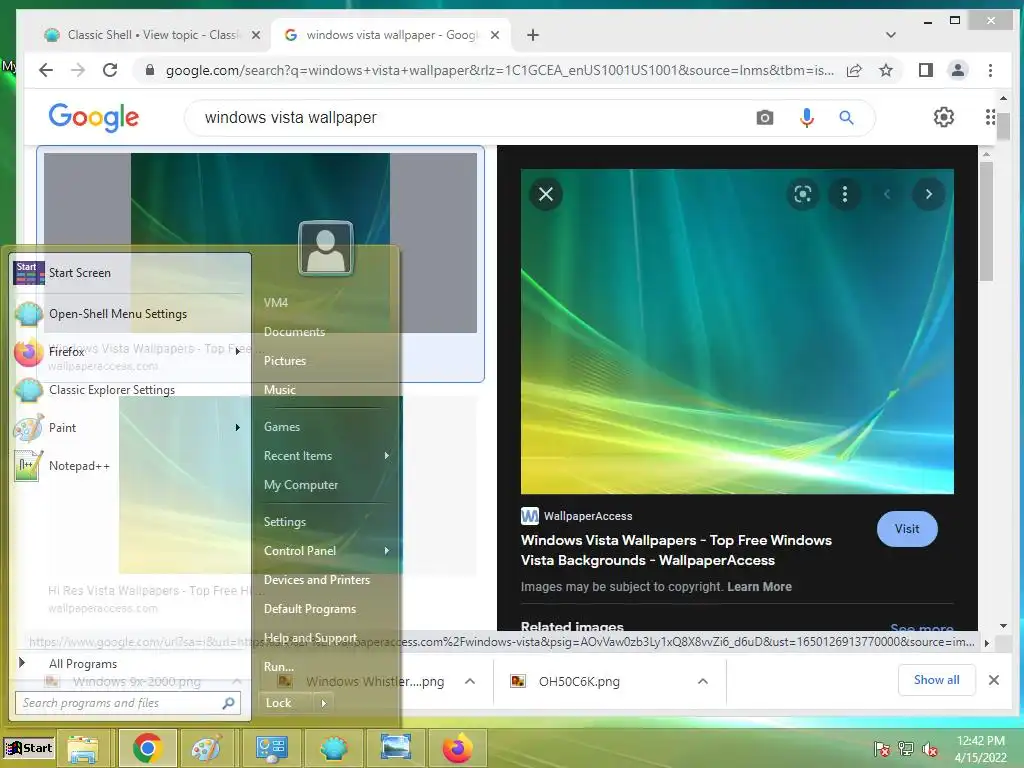Expand Firefox submenu arrow in Start menu
Viewport: 1024px width, 768px height.
click(237, 351)
